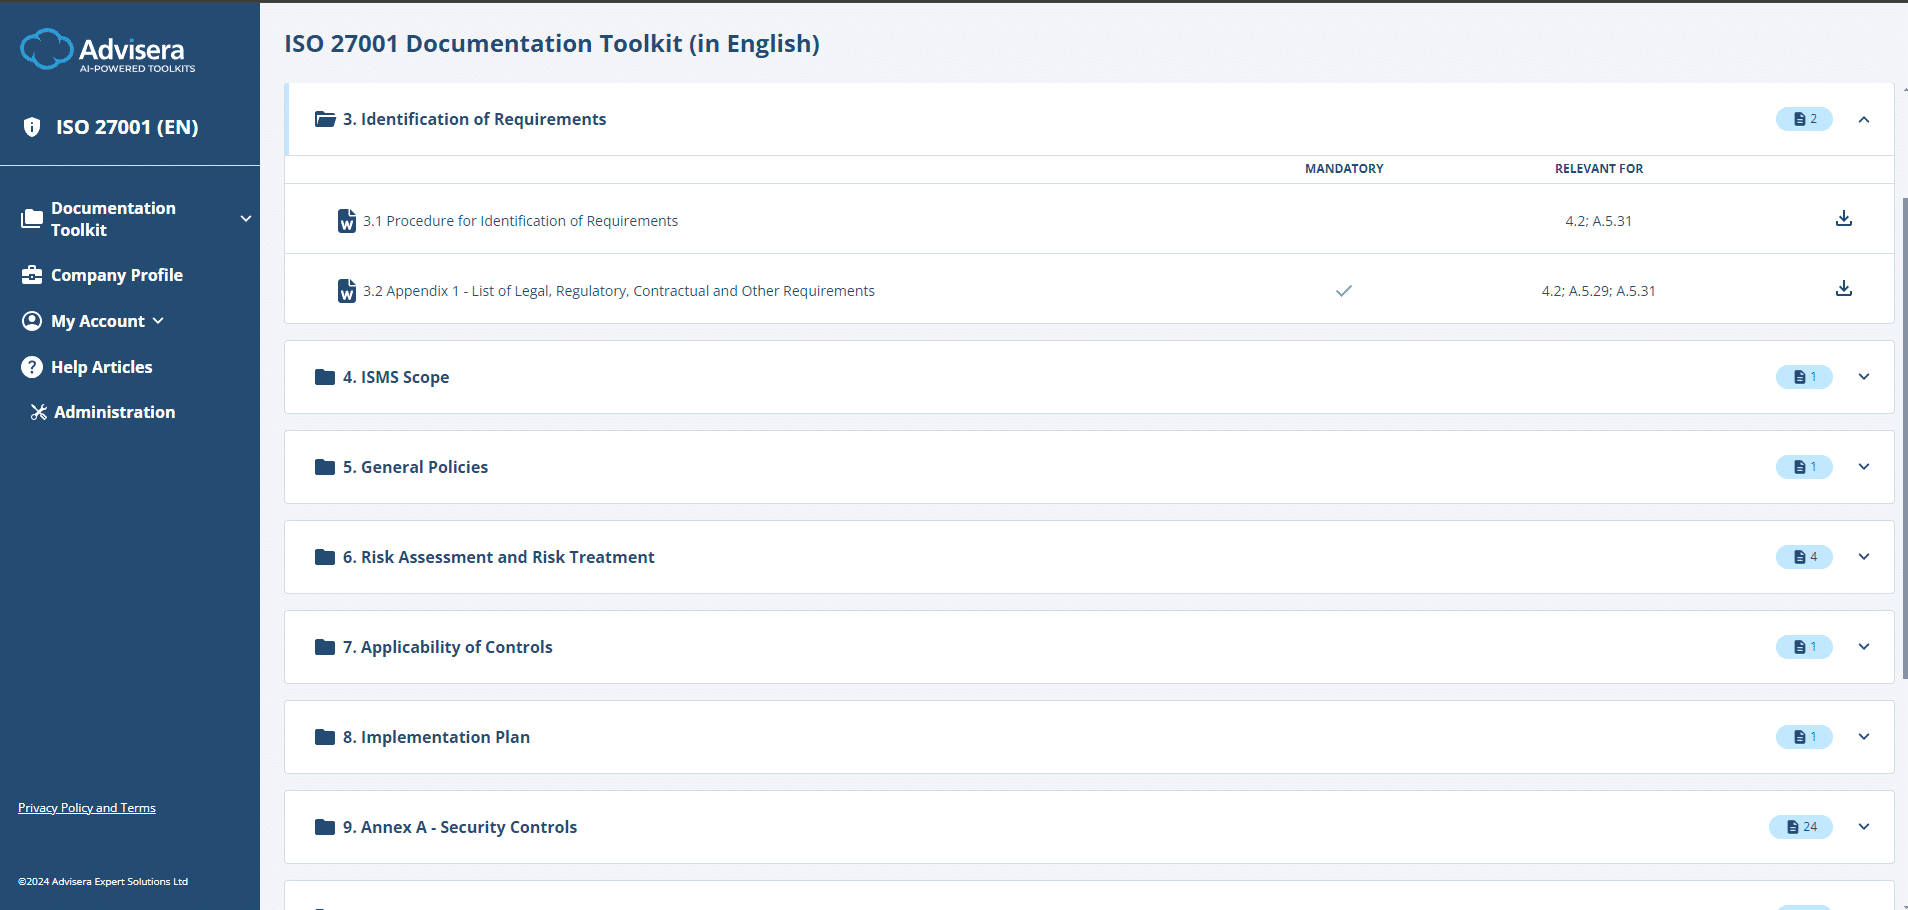Open the Privacy Policy and Terms link
1908x910 pixels.
87,808
